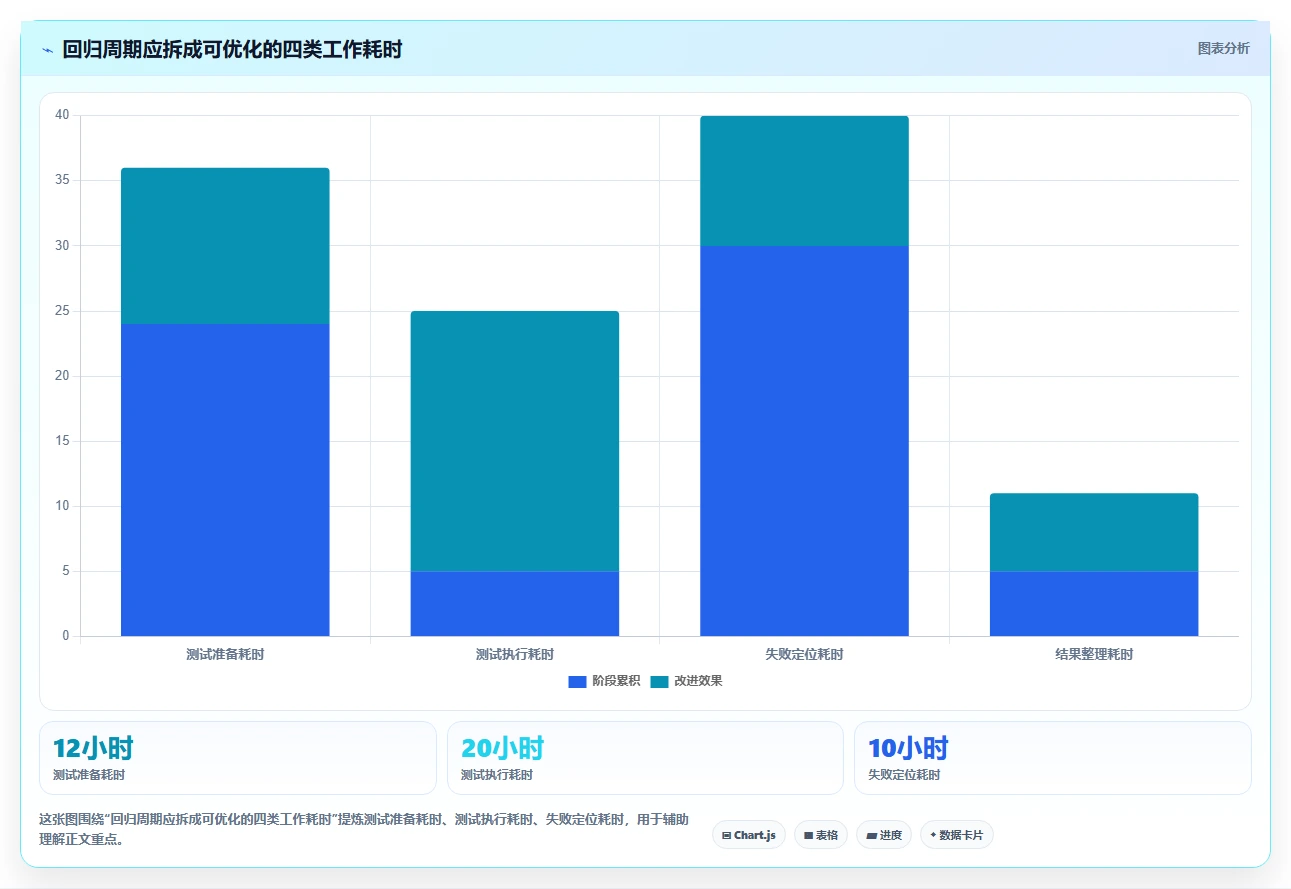
Task: Click the teal 改进效果 legend color box
Action: coord(659,681)
